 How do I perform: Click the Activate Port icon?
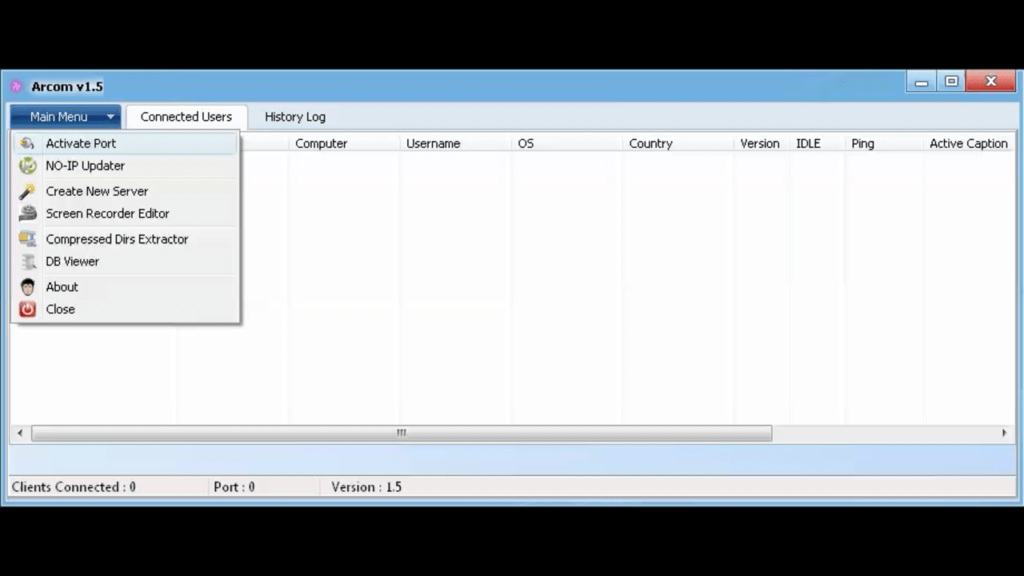[x=27, y=143]
